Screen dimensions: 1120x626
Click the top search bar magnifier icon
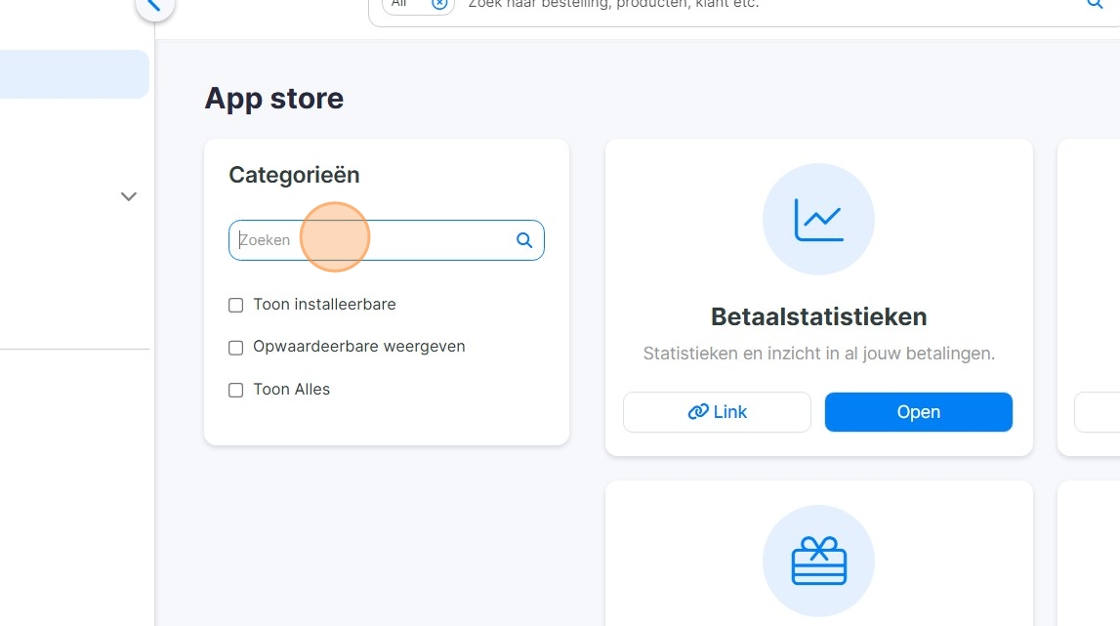coord(1094,4)
